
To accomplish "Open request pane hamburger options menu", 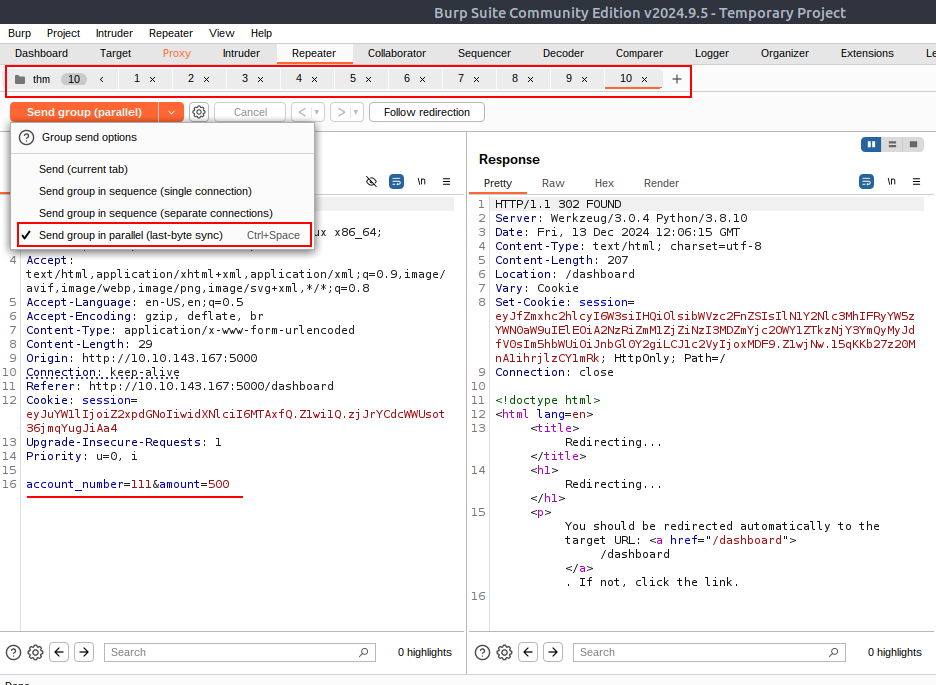I will (447, 181).
